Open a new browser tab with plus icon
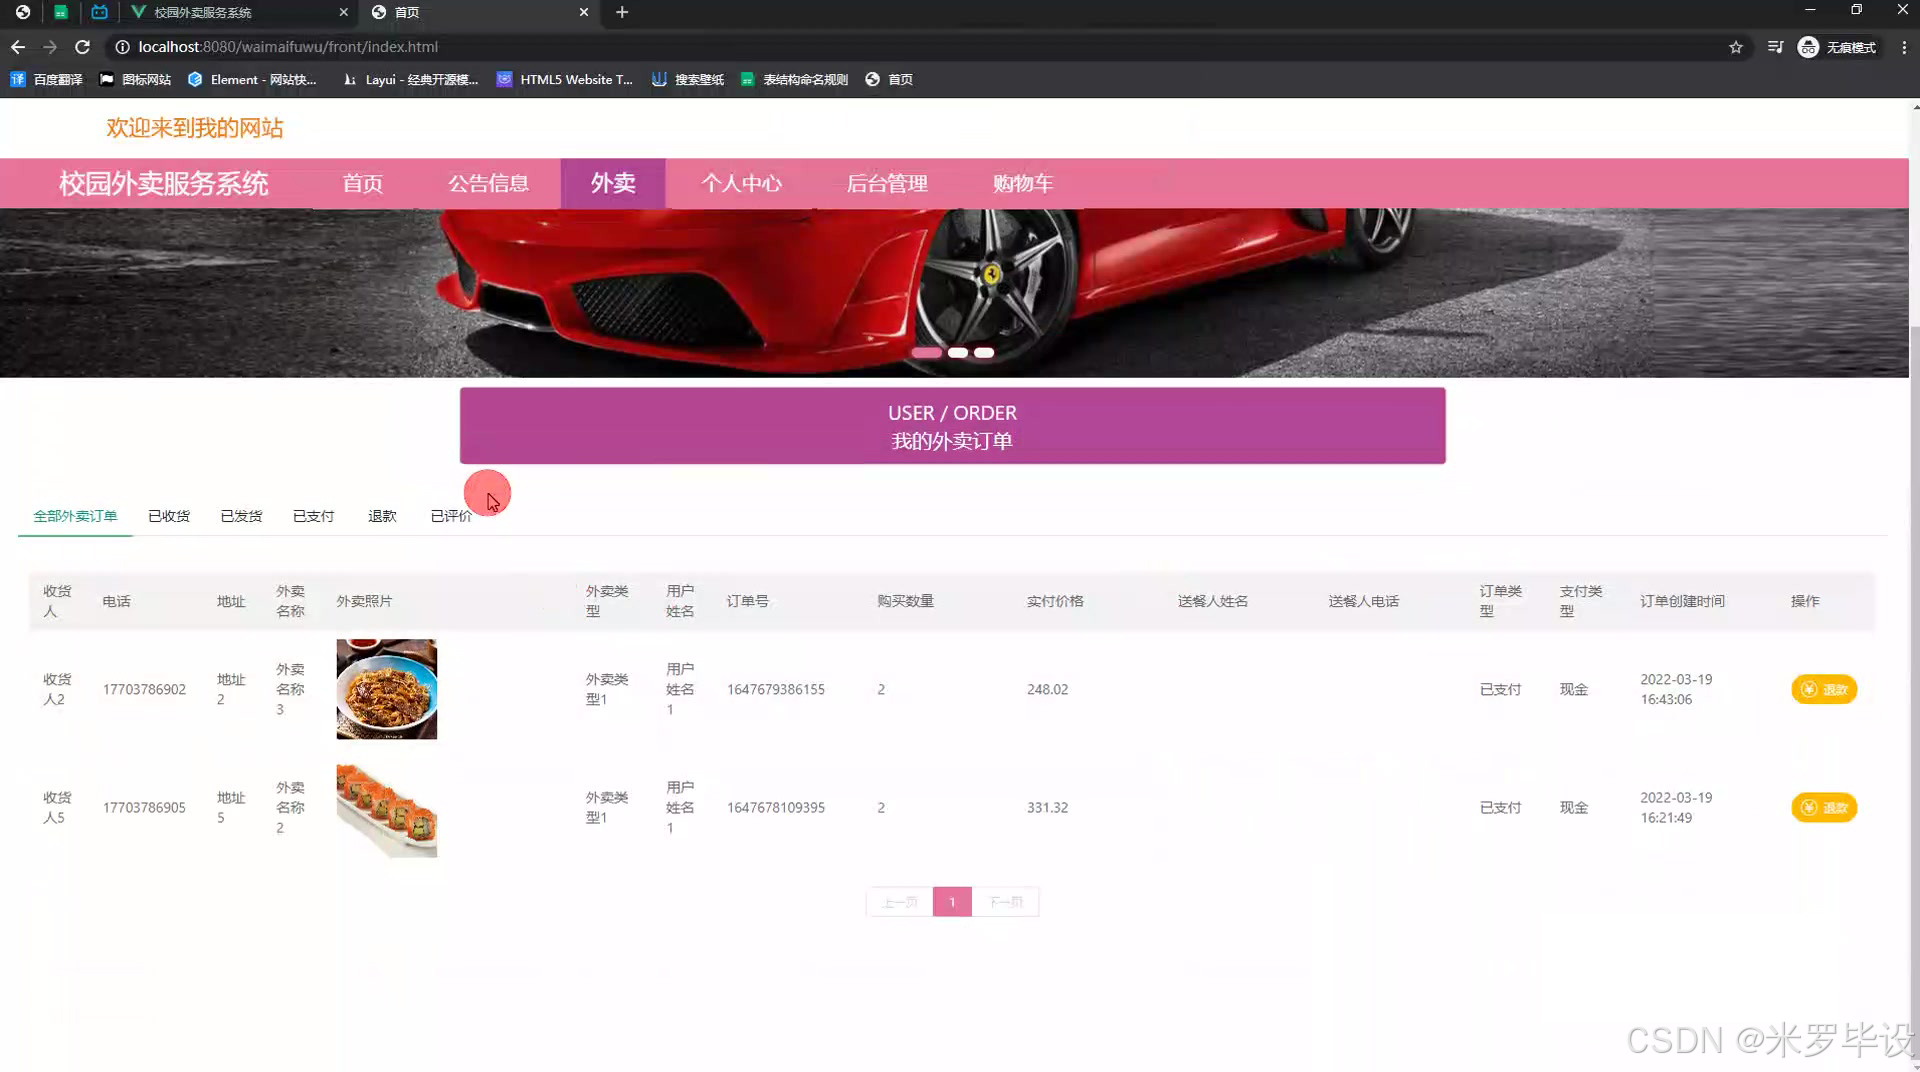 (x=622, y=12)
